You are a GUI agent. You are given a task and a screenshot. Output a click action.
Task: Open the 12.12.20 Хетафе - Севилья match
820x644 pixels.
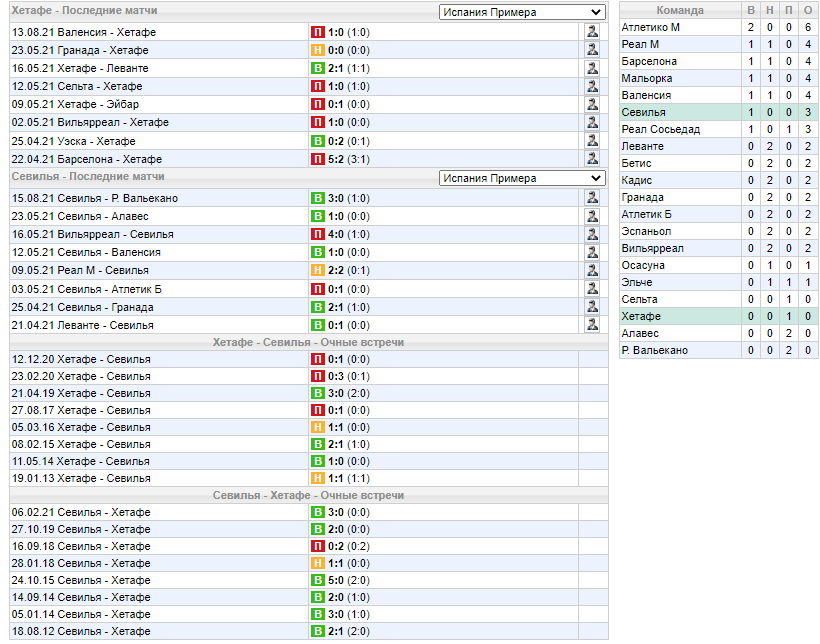pyautogui.click(x=81, y=359)
